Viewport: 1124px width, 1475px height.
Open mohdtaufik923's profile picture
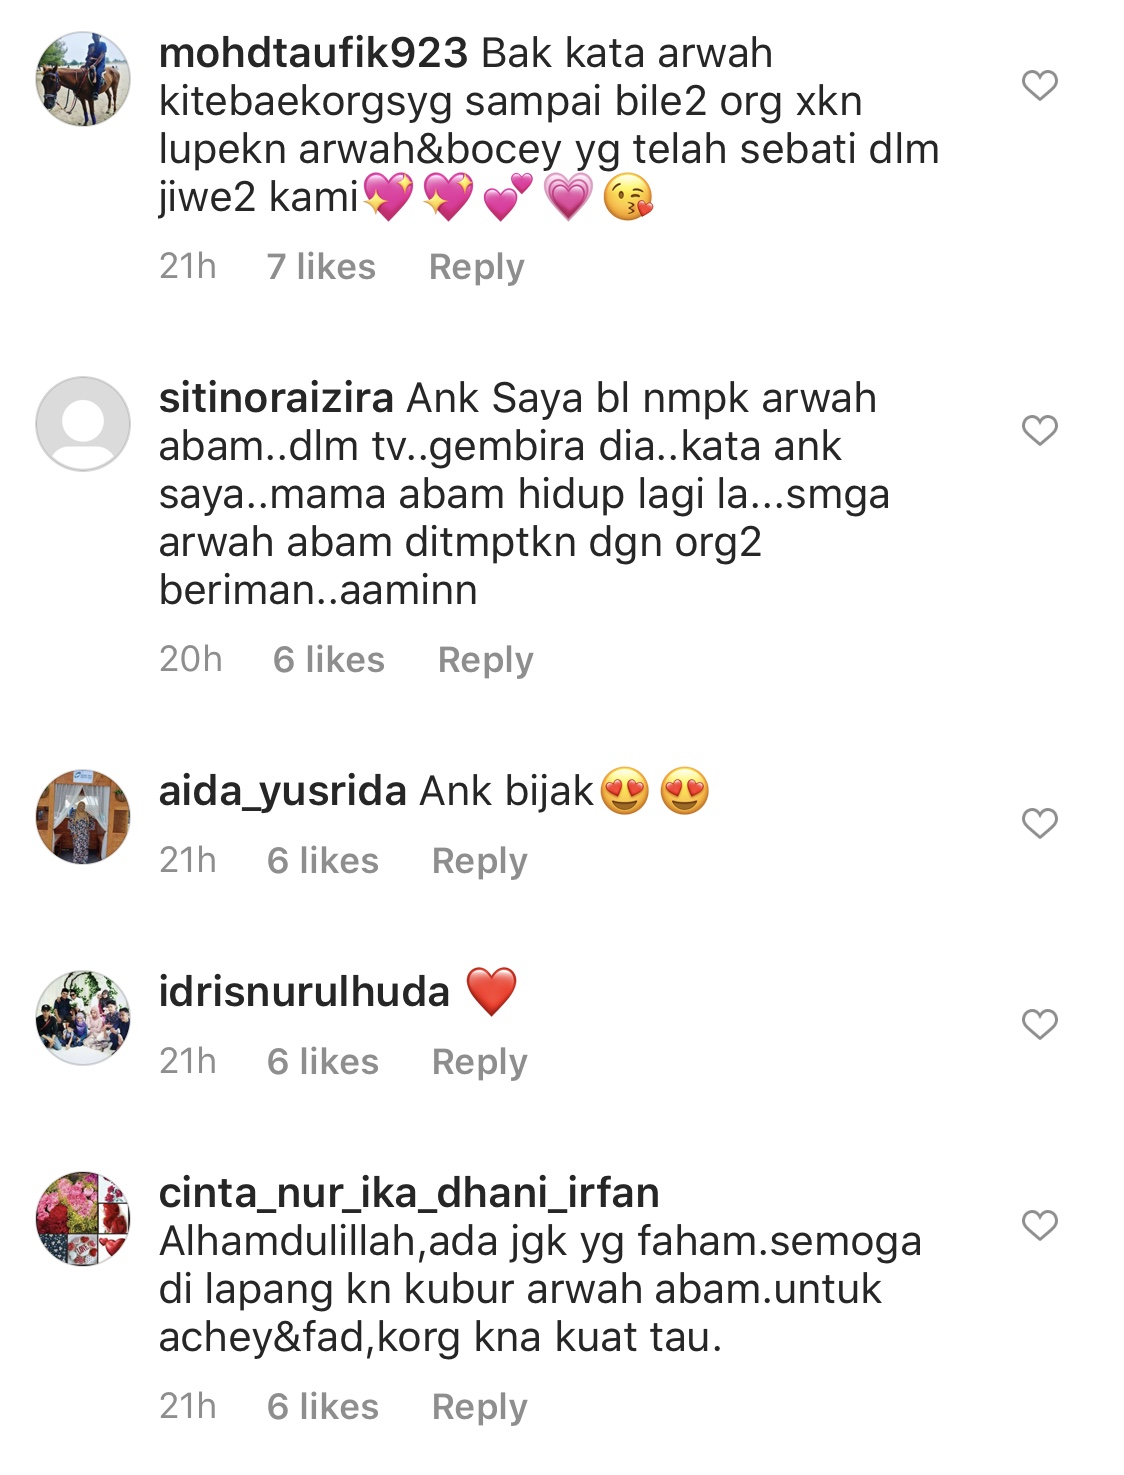[83, 79]
